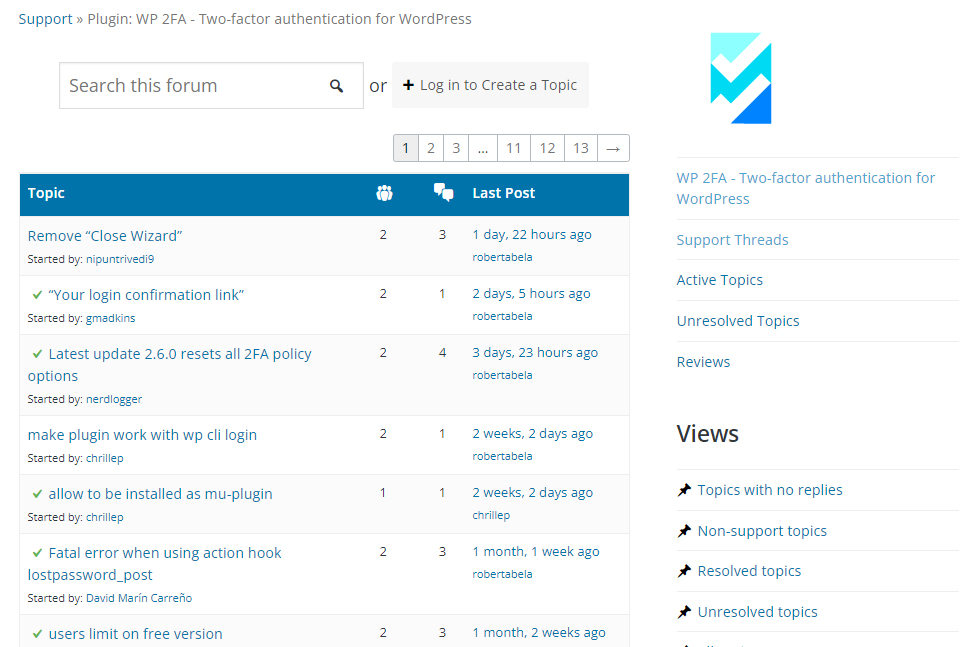This screenshot has height=647, width=970.
Task: Open Support Threads sidebar link
Action: (732, 240)
